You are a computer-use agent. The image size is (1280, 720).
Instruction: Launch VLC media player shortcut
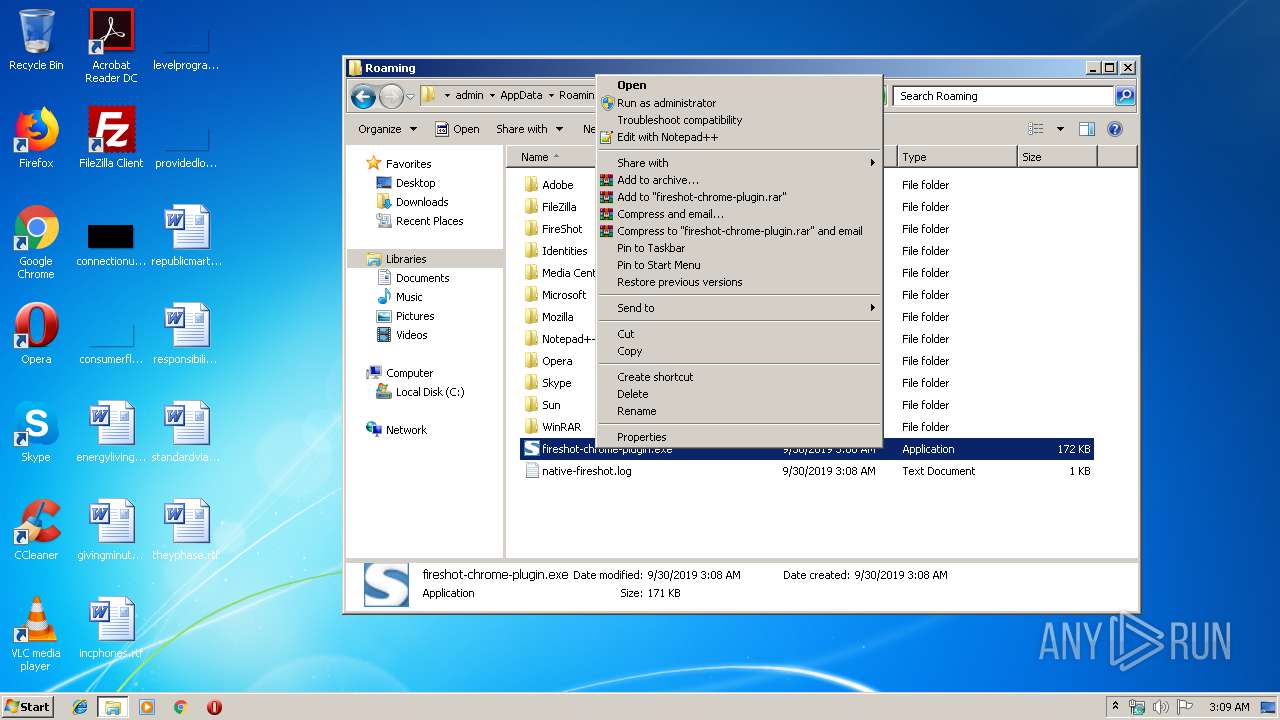click(36, 634)
